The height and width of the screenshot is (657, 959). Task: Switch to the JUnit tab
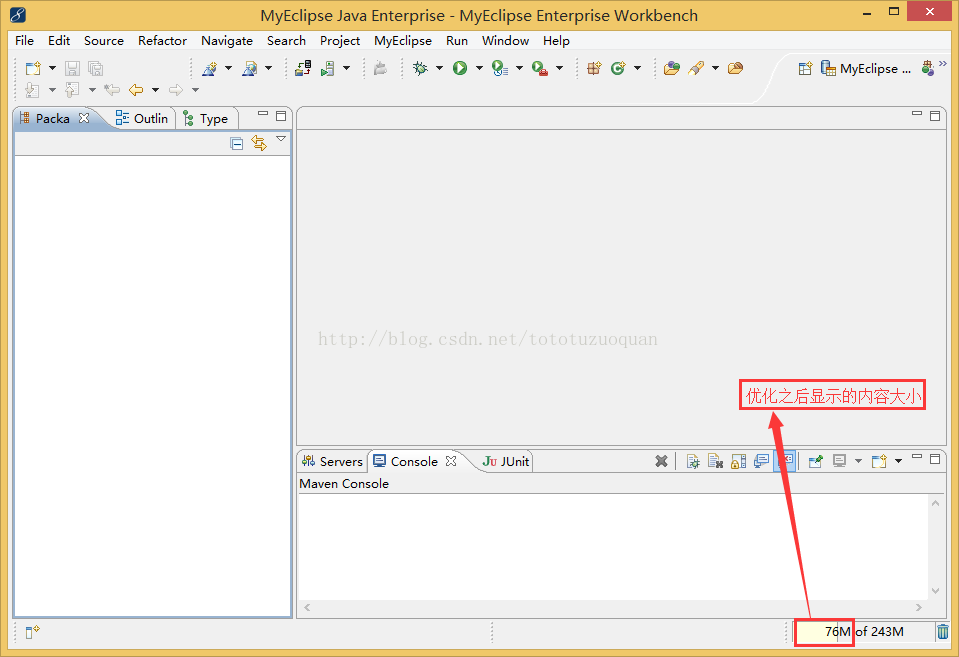506,461
